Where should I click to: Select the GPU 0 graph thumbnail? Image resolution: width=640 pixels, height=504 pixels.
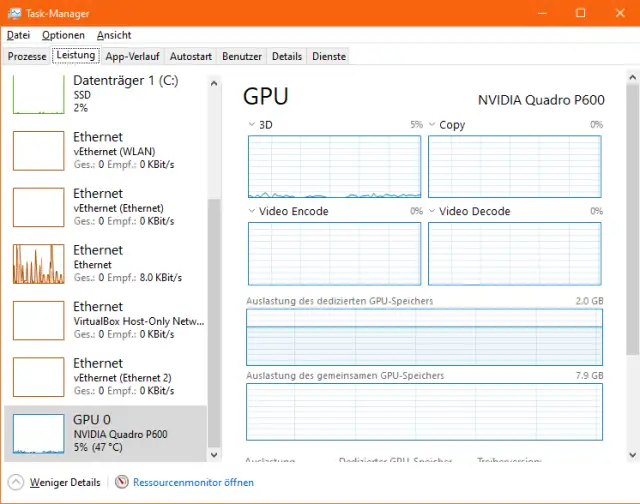point(38,433)
